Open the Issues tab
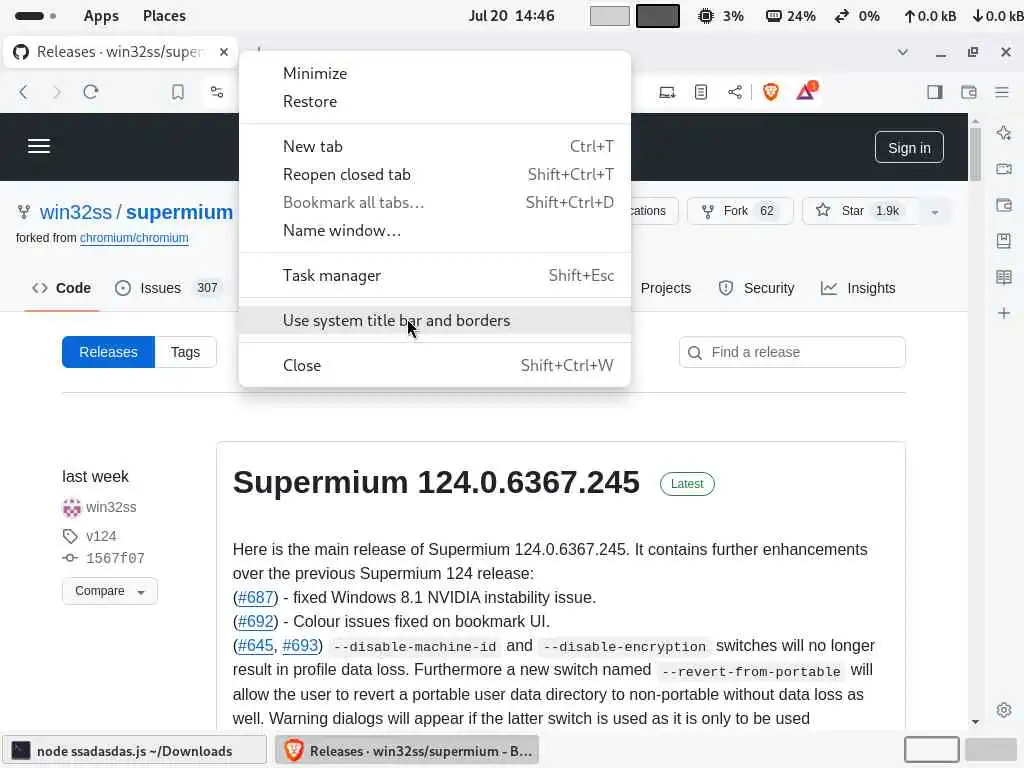1024x768 pixels. pos(169,288)
